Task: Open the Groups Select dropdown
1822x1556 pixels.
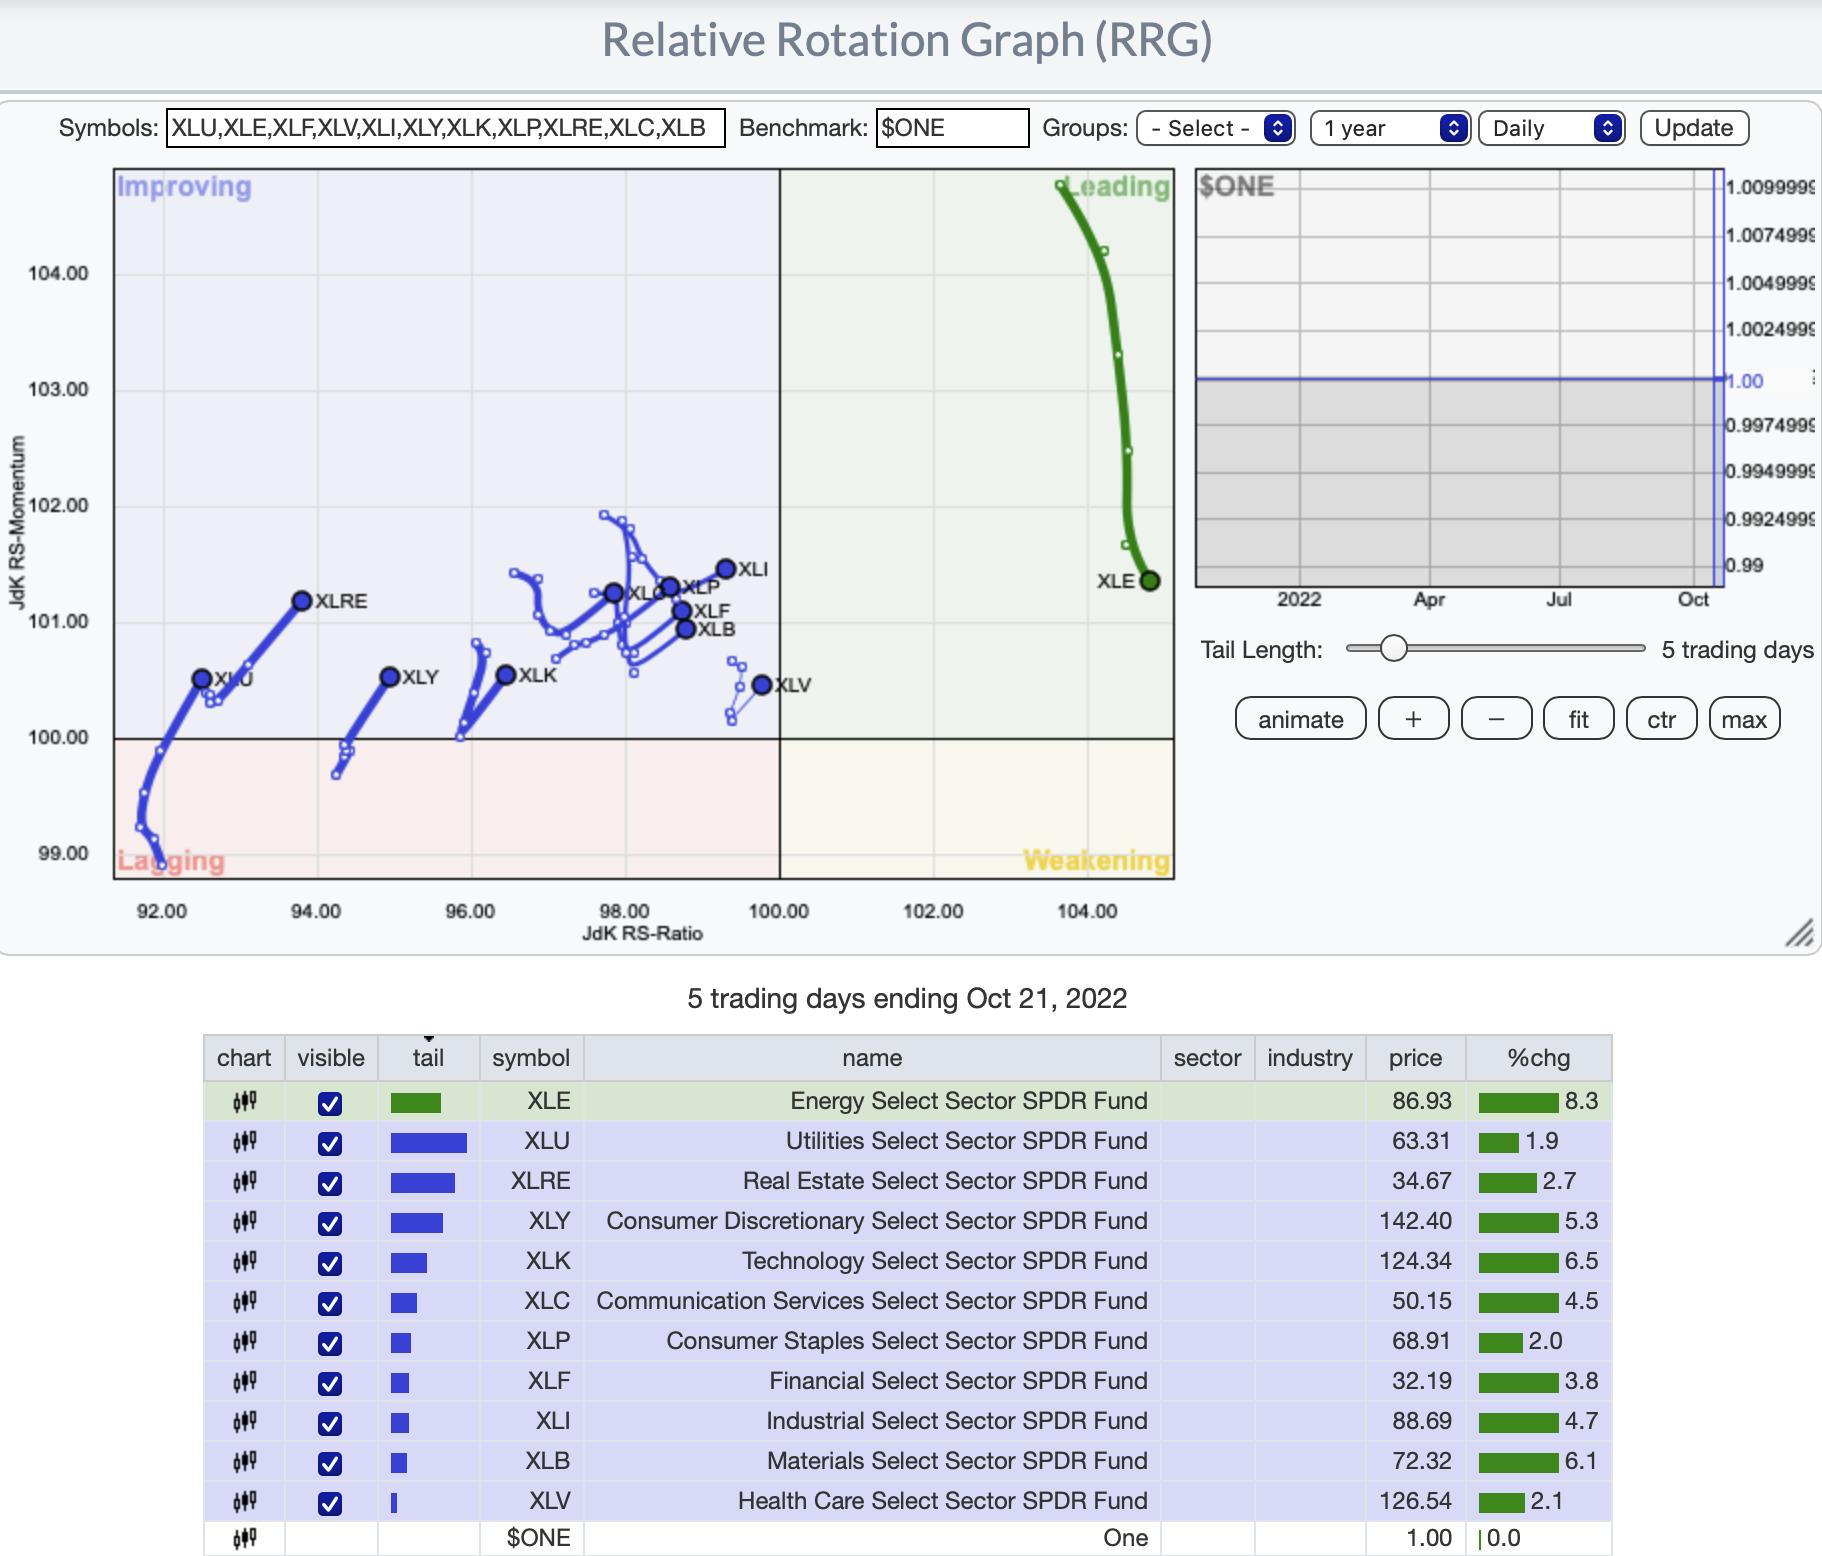Action: [x=1215, y=128]
